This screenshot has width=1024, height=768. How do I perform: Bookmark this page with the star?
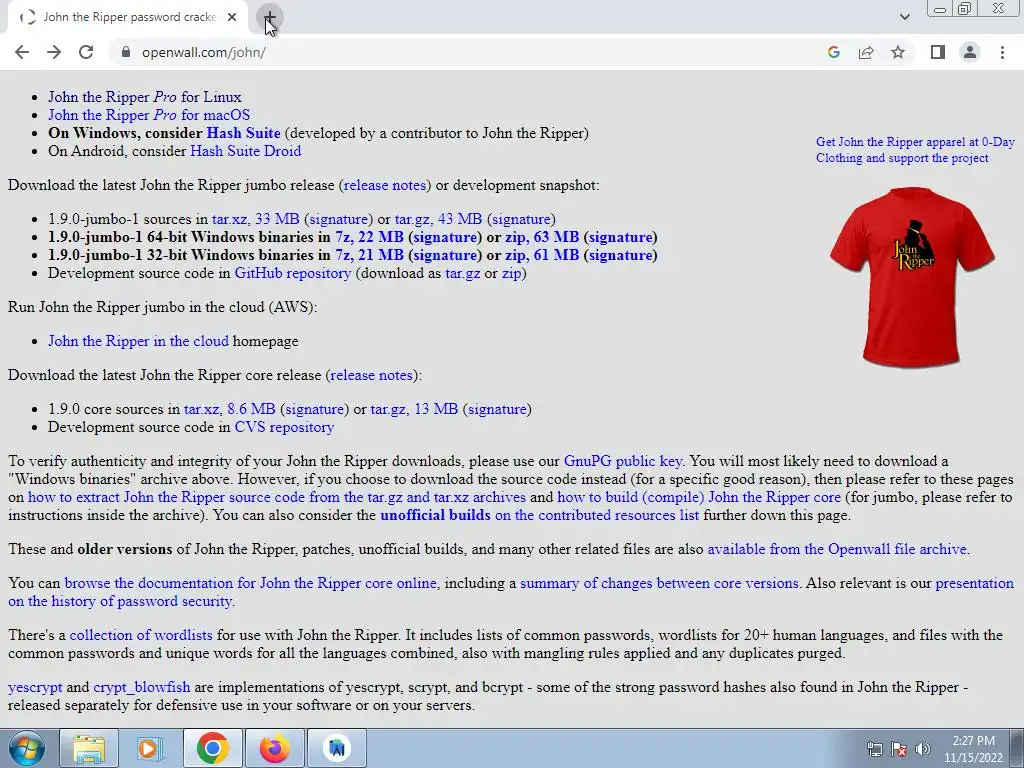(898, 52)
